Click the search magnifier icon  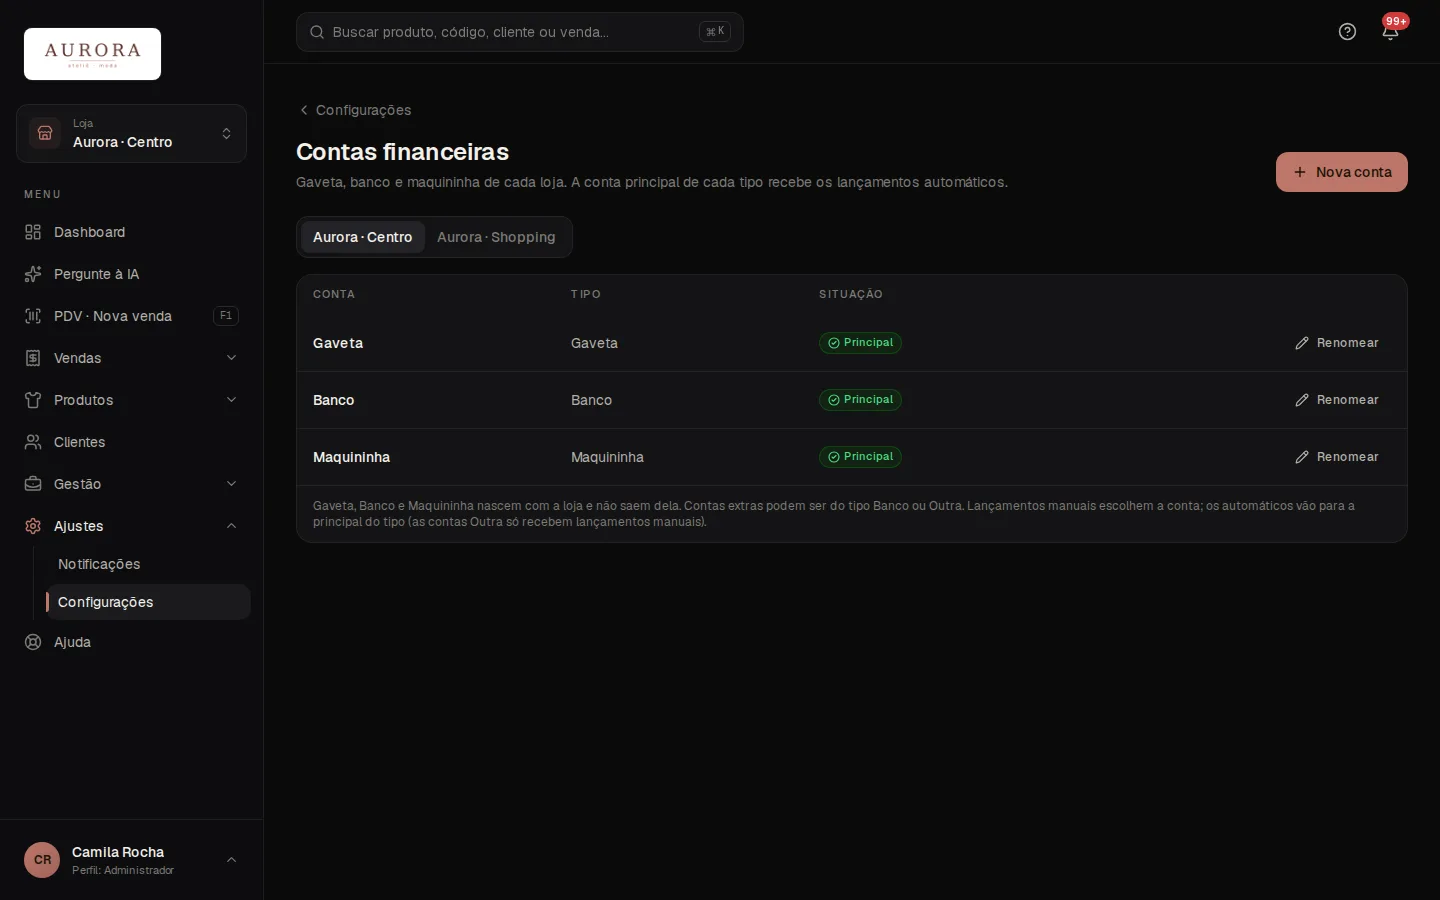[317, 32]
